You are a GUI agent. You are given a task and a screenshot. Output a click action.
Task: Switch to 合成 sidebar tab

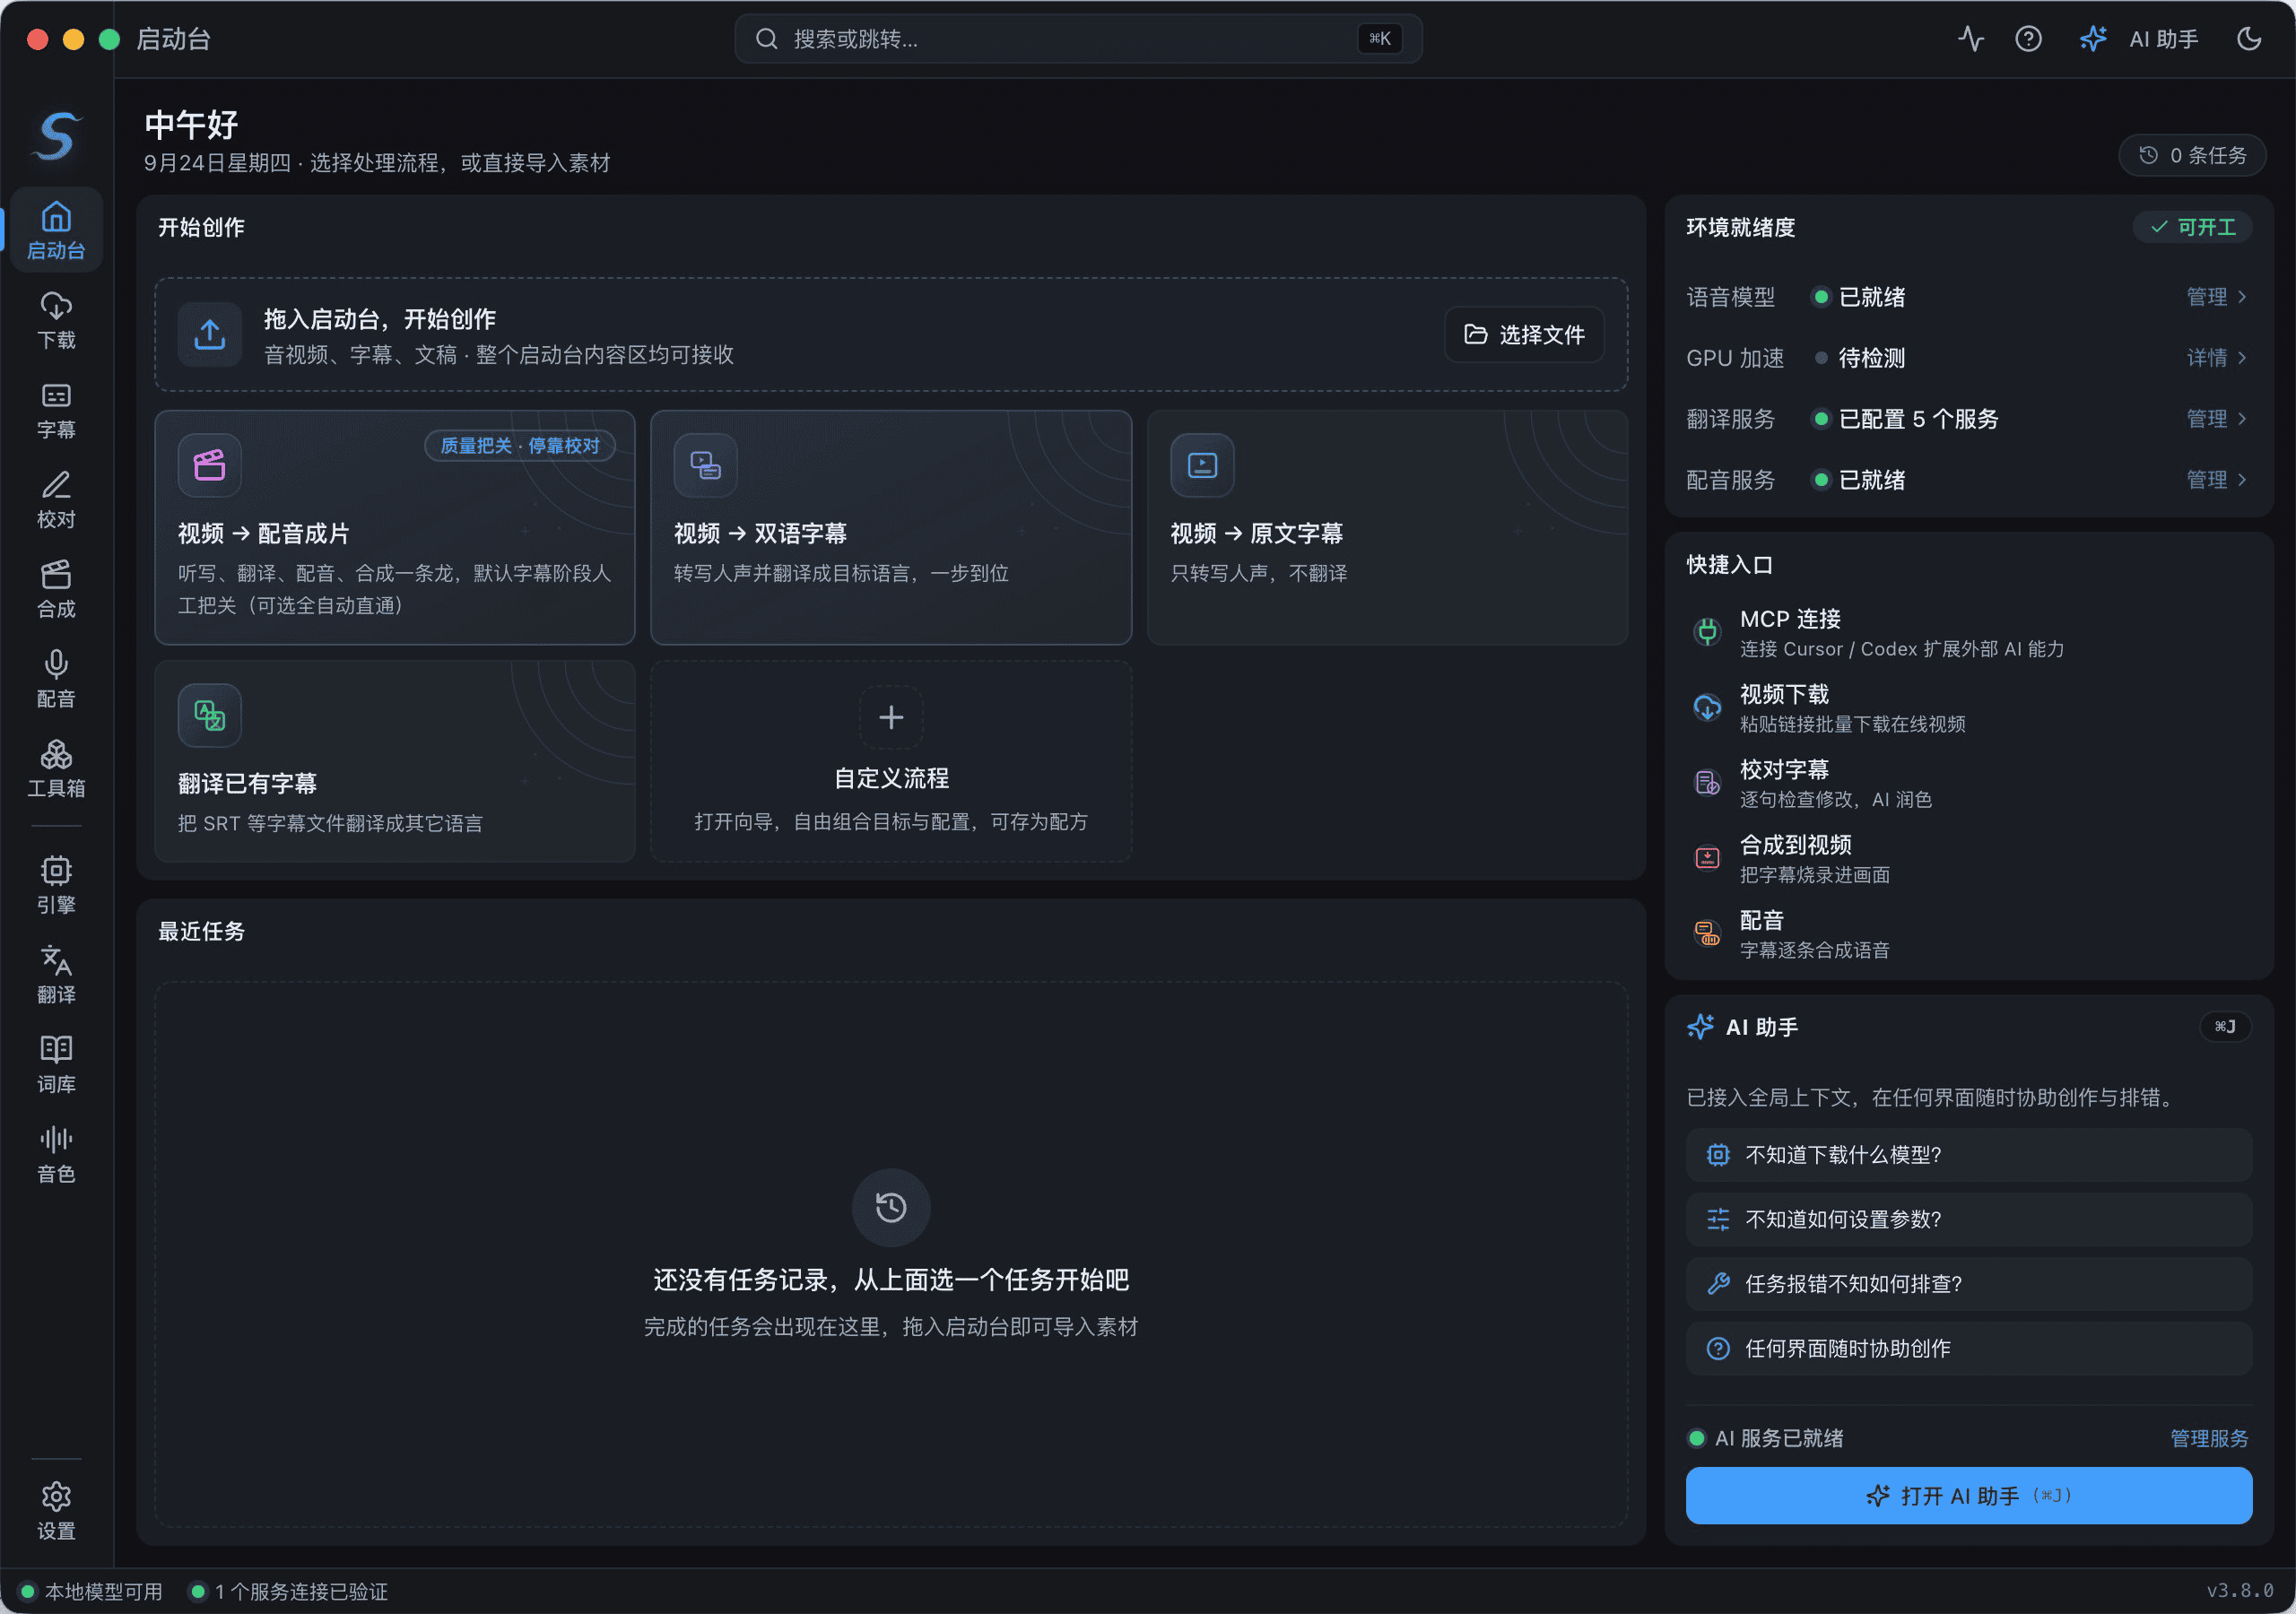[x=56, y=590]
